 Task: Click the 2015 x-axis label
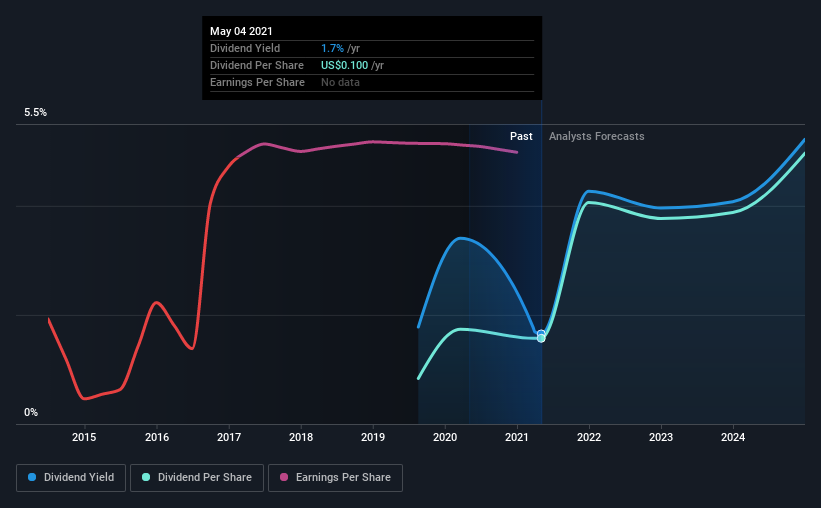click(84, 437)
